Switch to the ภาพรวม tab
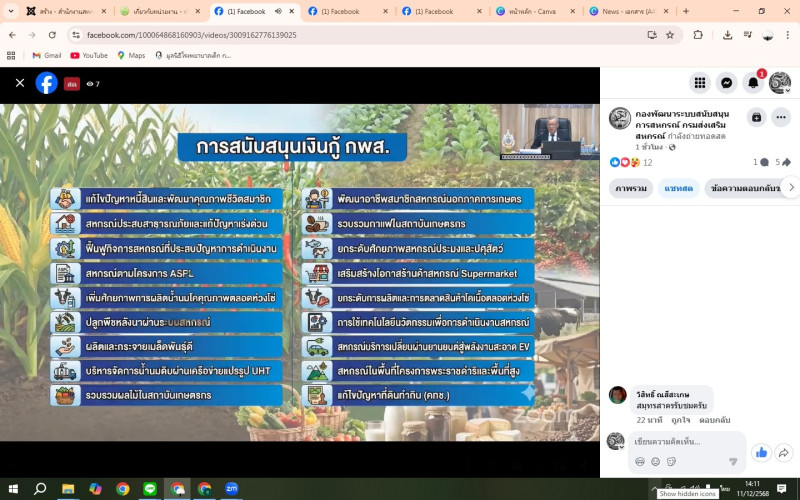800x500 pixels. [x=631, y=187]
